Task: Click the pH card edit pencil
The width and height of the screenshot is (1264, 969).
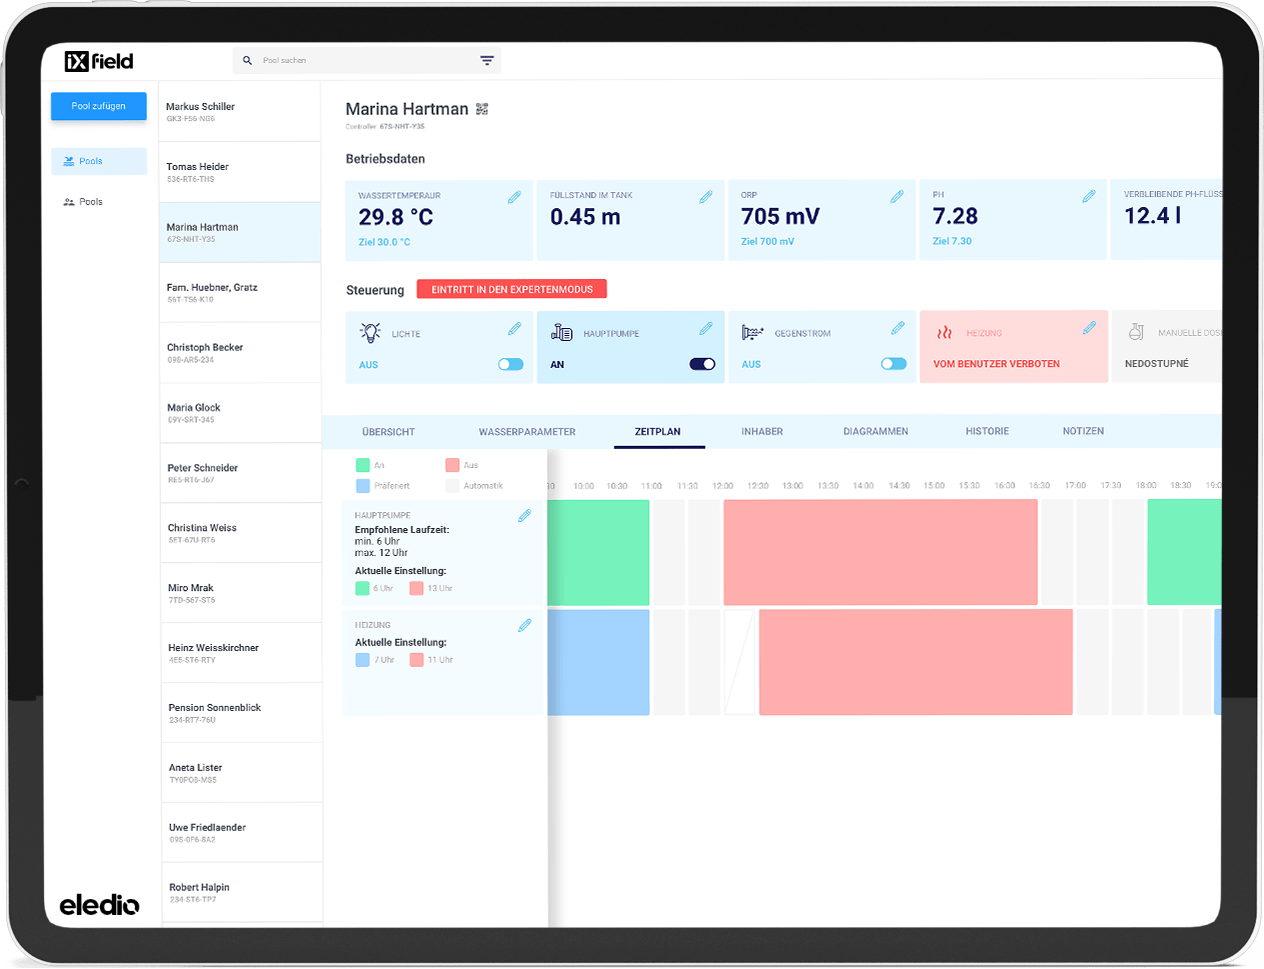Action: (x=1089, y=197)
